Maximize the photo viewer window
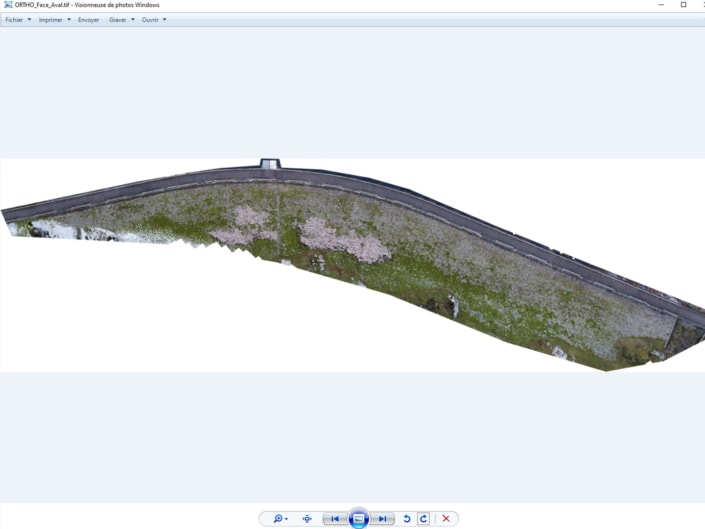Viewport: 705px width, 529px height. point(683,5)
